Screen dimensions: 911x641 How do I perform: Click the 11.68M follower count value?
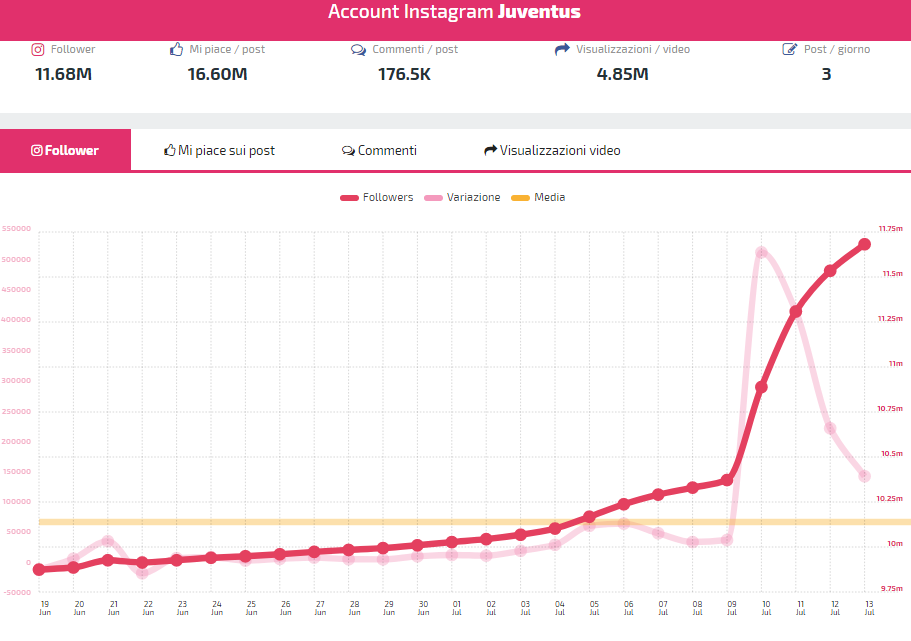(63, 74)
